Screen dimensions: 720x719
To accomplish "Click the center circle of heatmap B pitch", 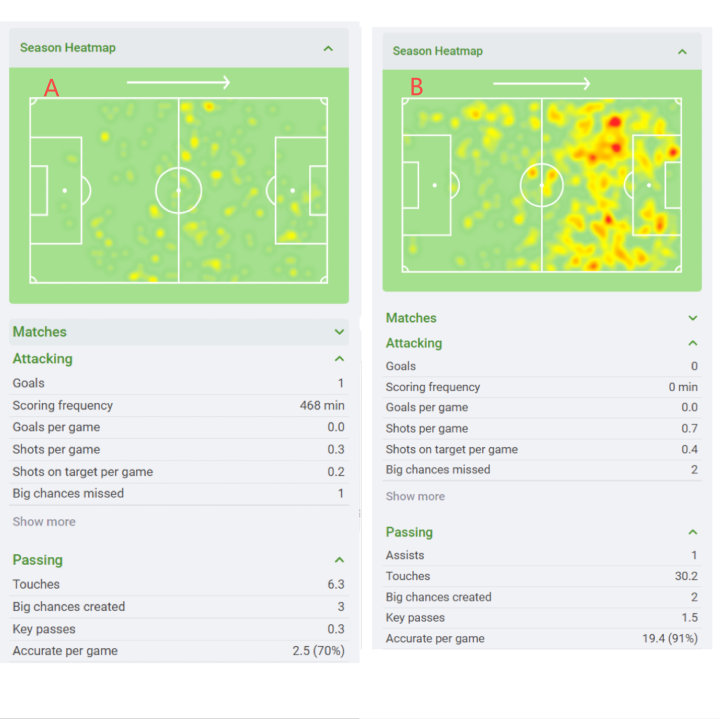I will click(542, 185).
